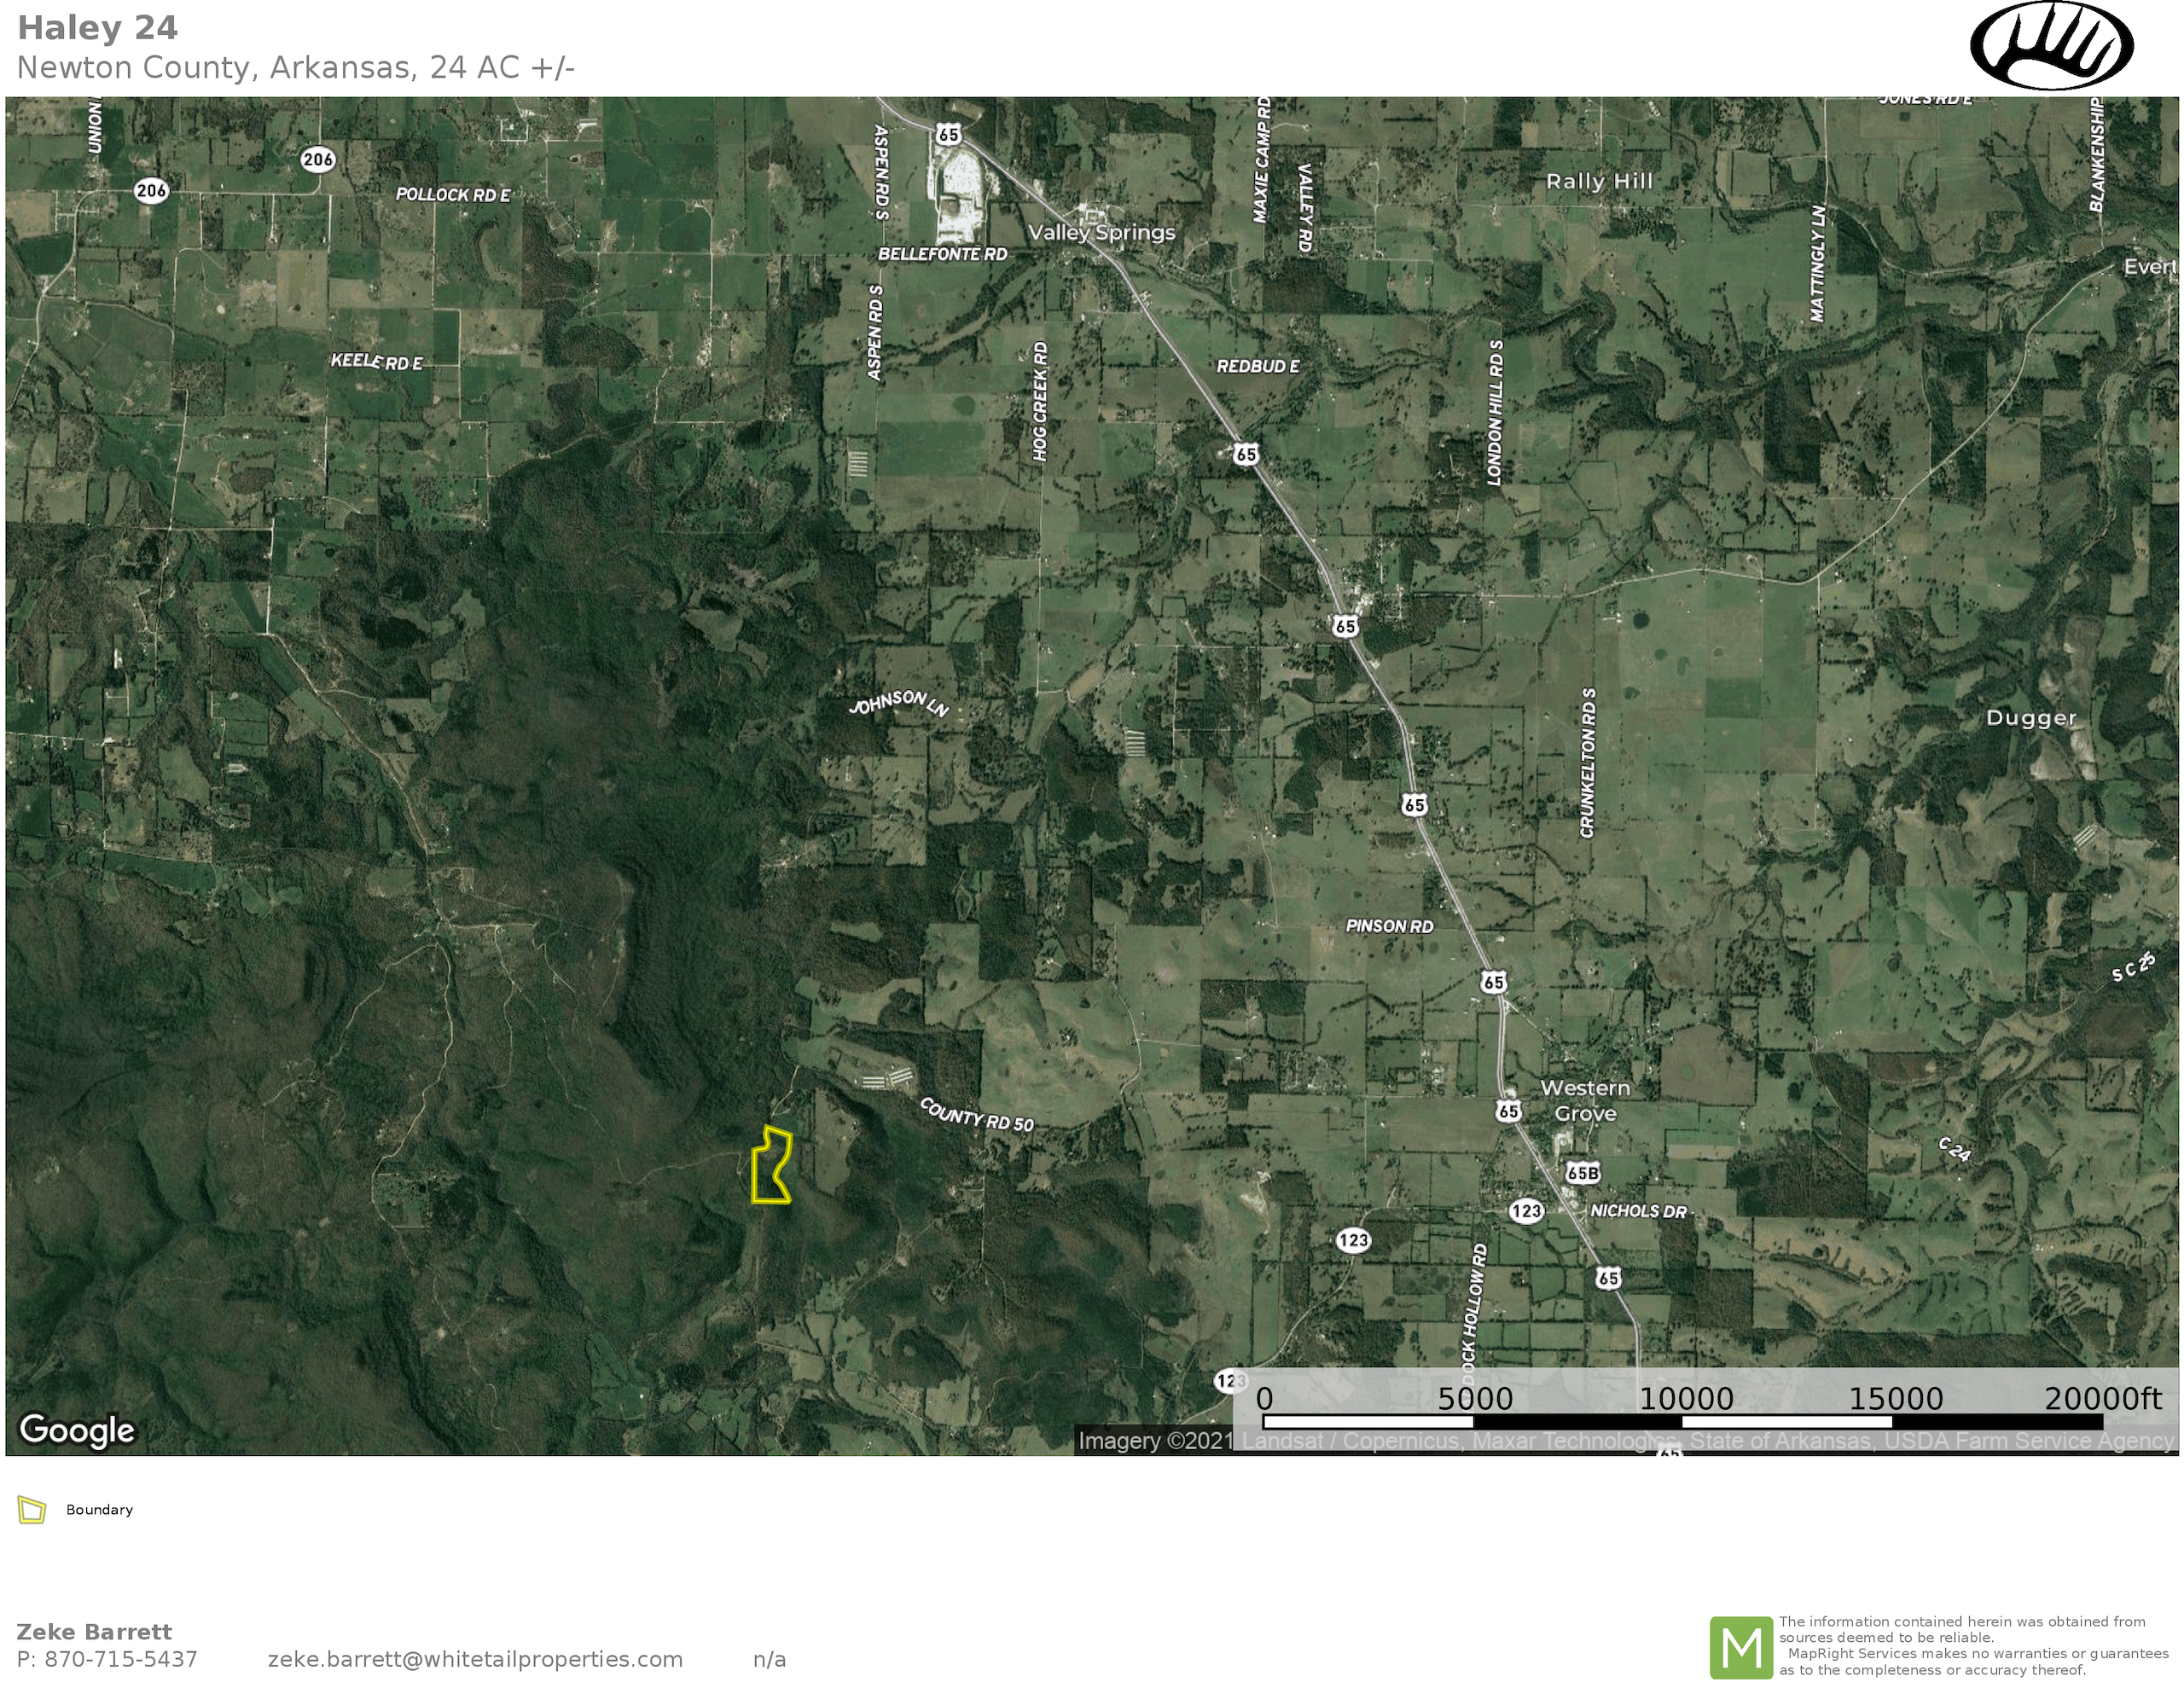The image size is (2184, 1688).
Task: Click the Boundary legend text label
Action: pyautogui.click(x=99, y=1510)
